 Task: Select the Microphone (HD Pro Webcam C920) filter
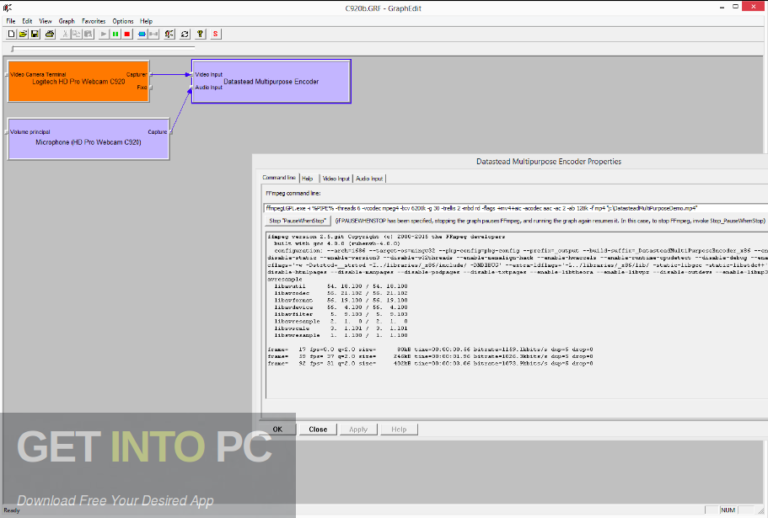pos(88,139)
